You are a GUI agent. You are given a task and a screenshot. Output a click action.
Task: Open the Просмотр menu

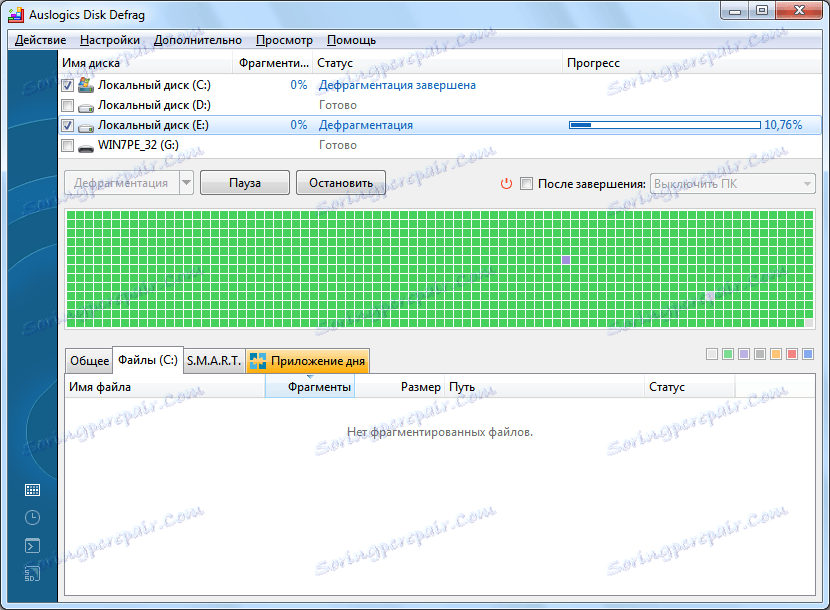pyautogui.click(x=284, y=40)
